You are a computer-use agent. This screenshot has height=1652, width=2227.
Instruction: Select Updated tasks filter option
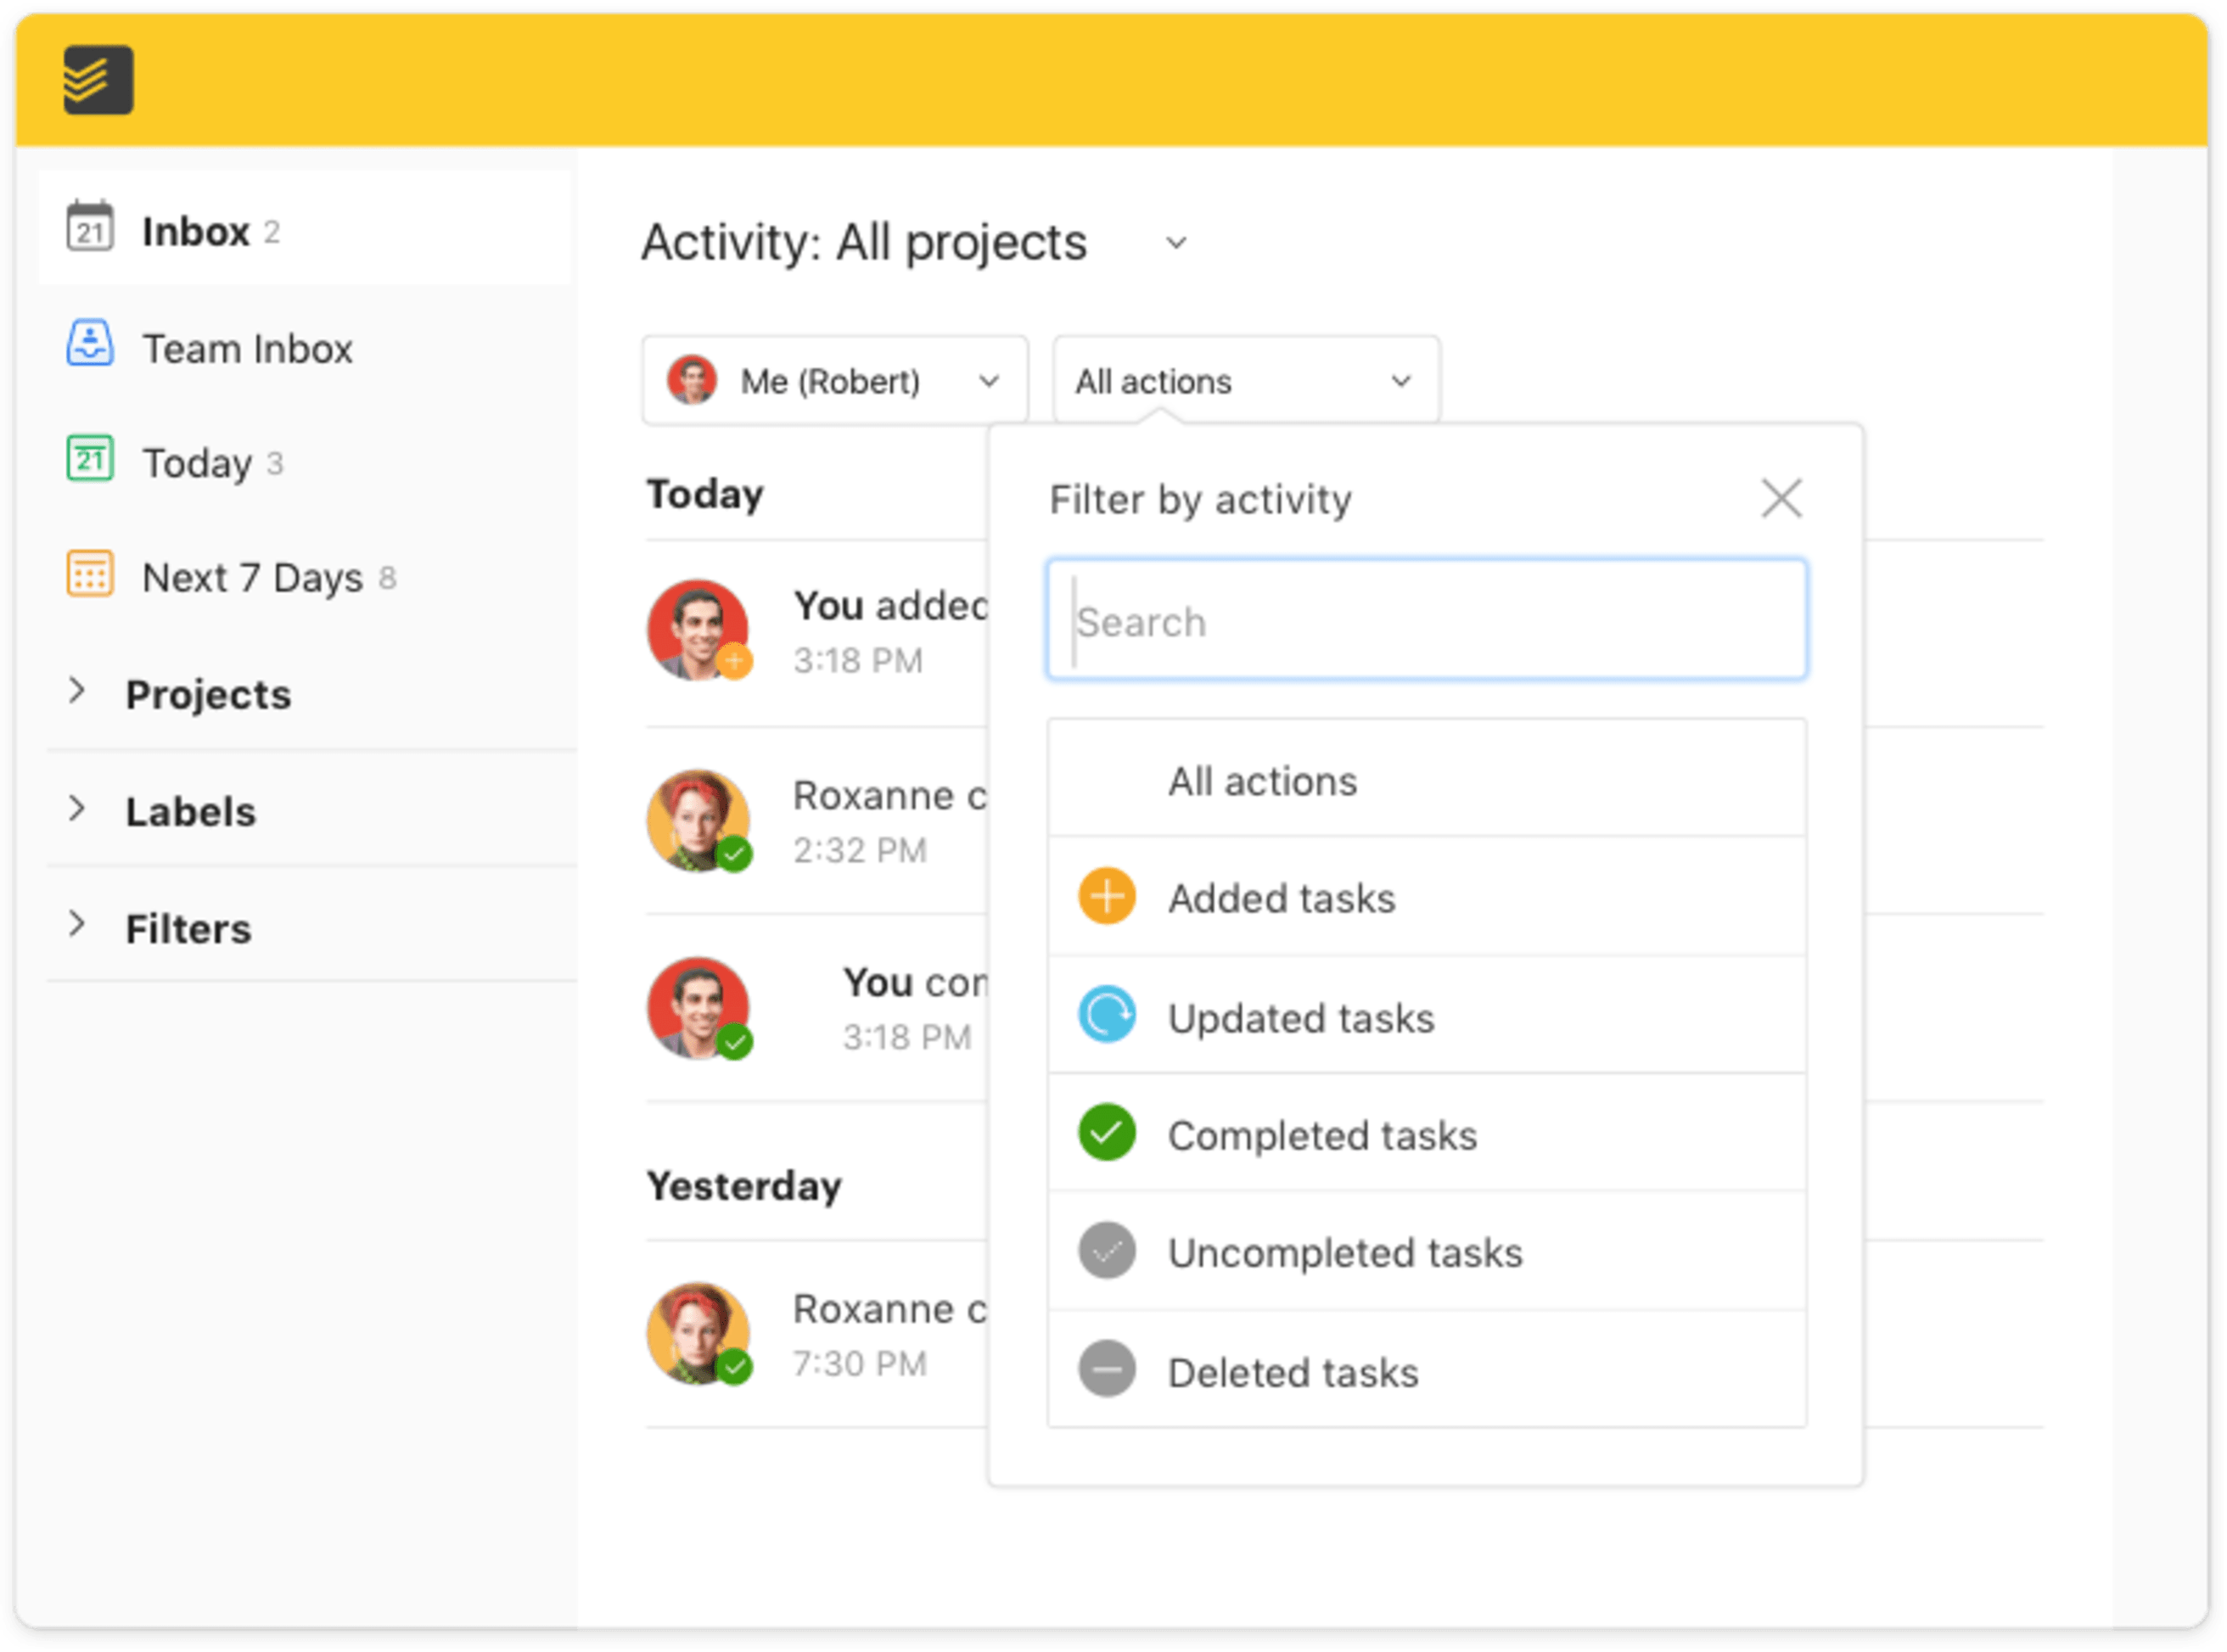click(x=1427, y=1016)
